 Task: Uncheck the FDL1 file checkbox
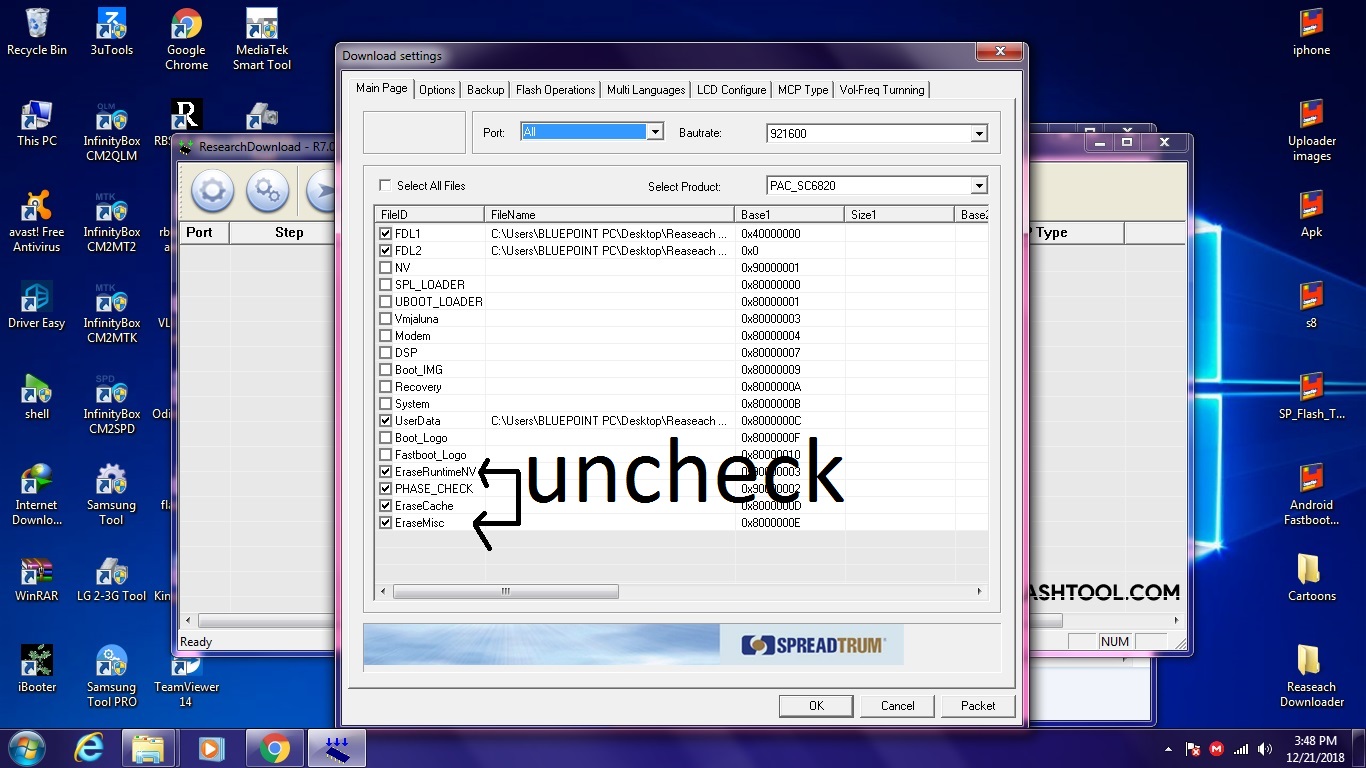click(x=386, y=233)
